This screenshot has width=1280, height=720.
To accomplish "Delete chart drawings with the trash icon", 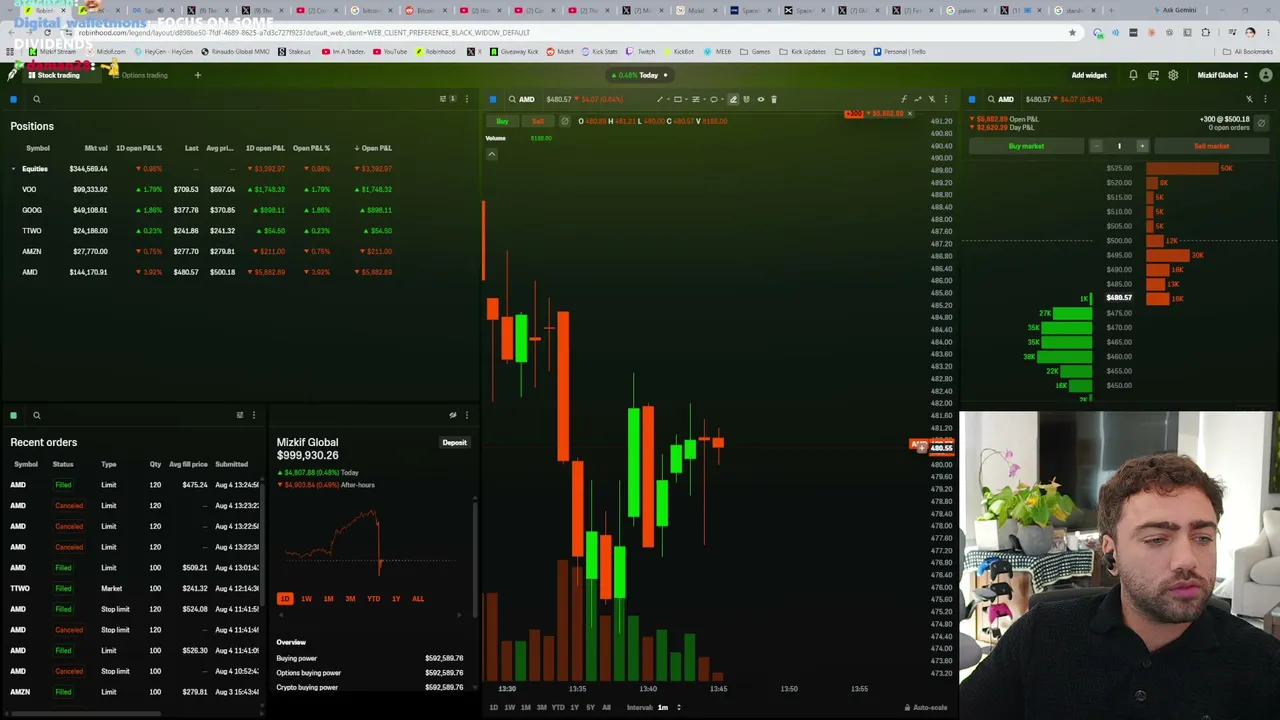I will coord(774,99).
